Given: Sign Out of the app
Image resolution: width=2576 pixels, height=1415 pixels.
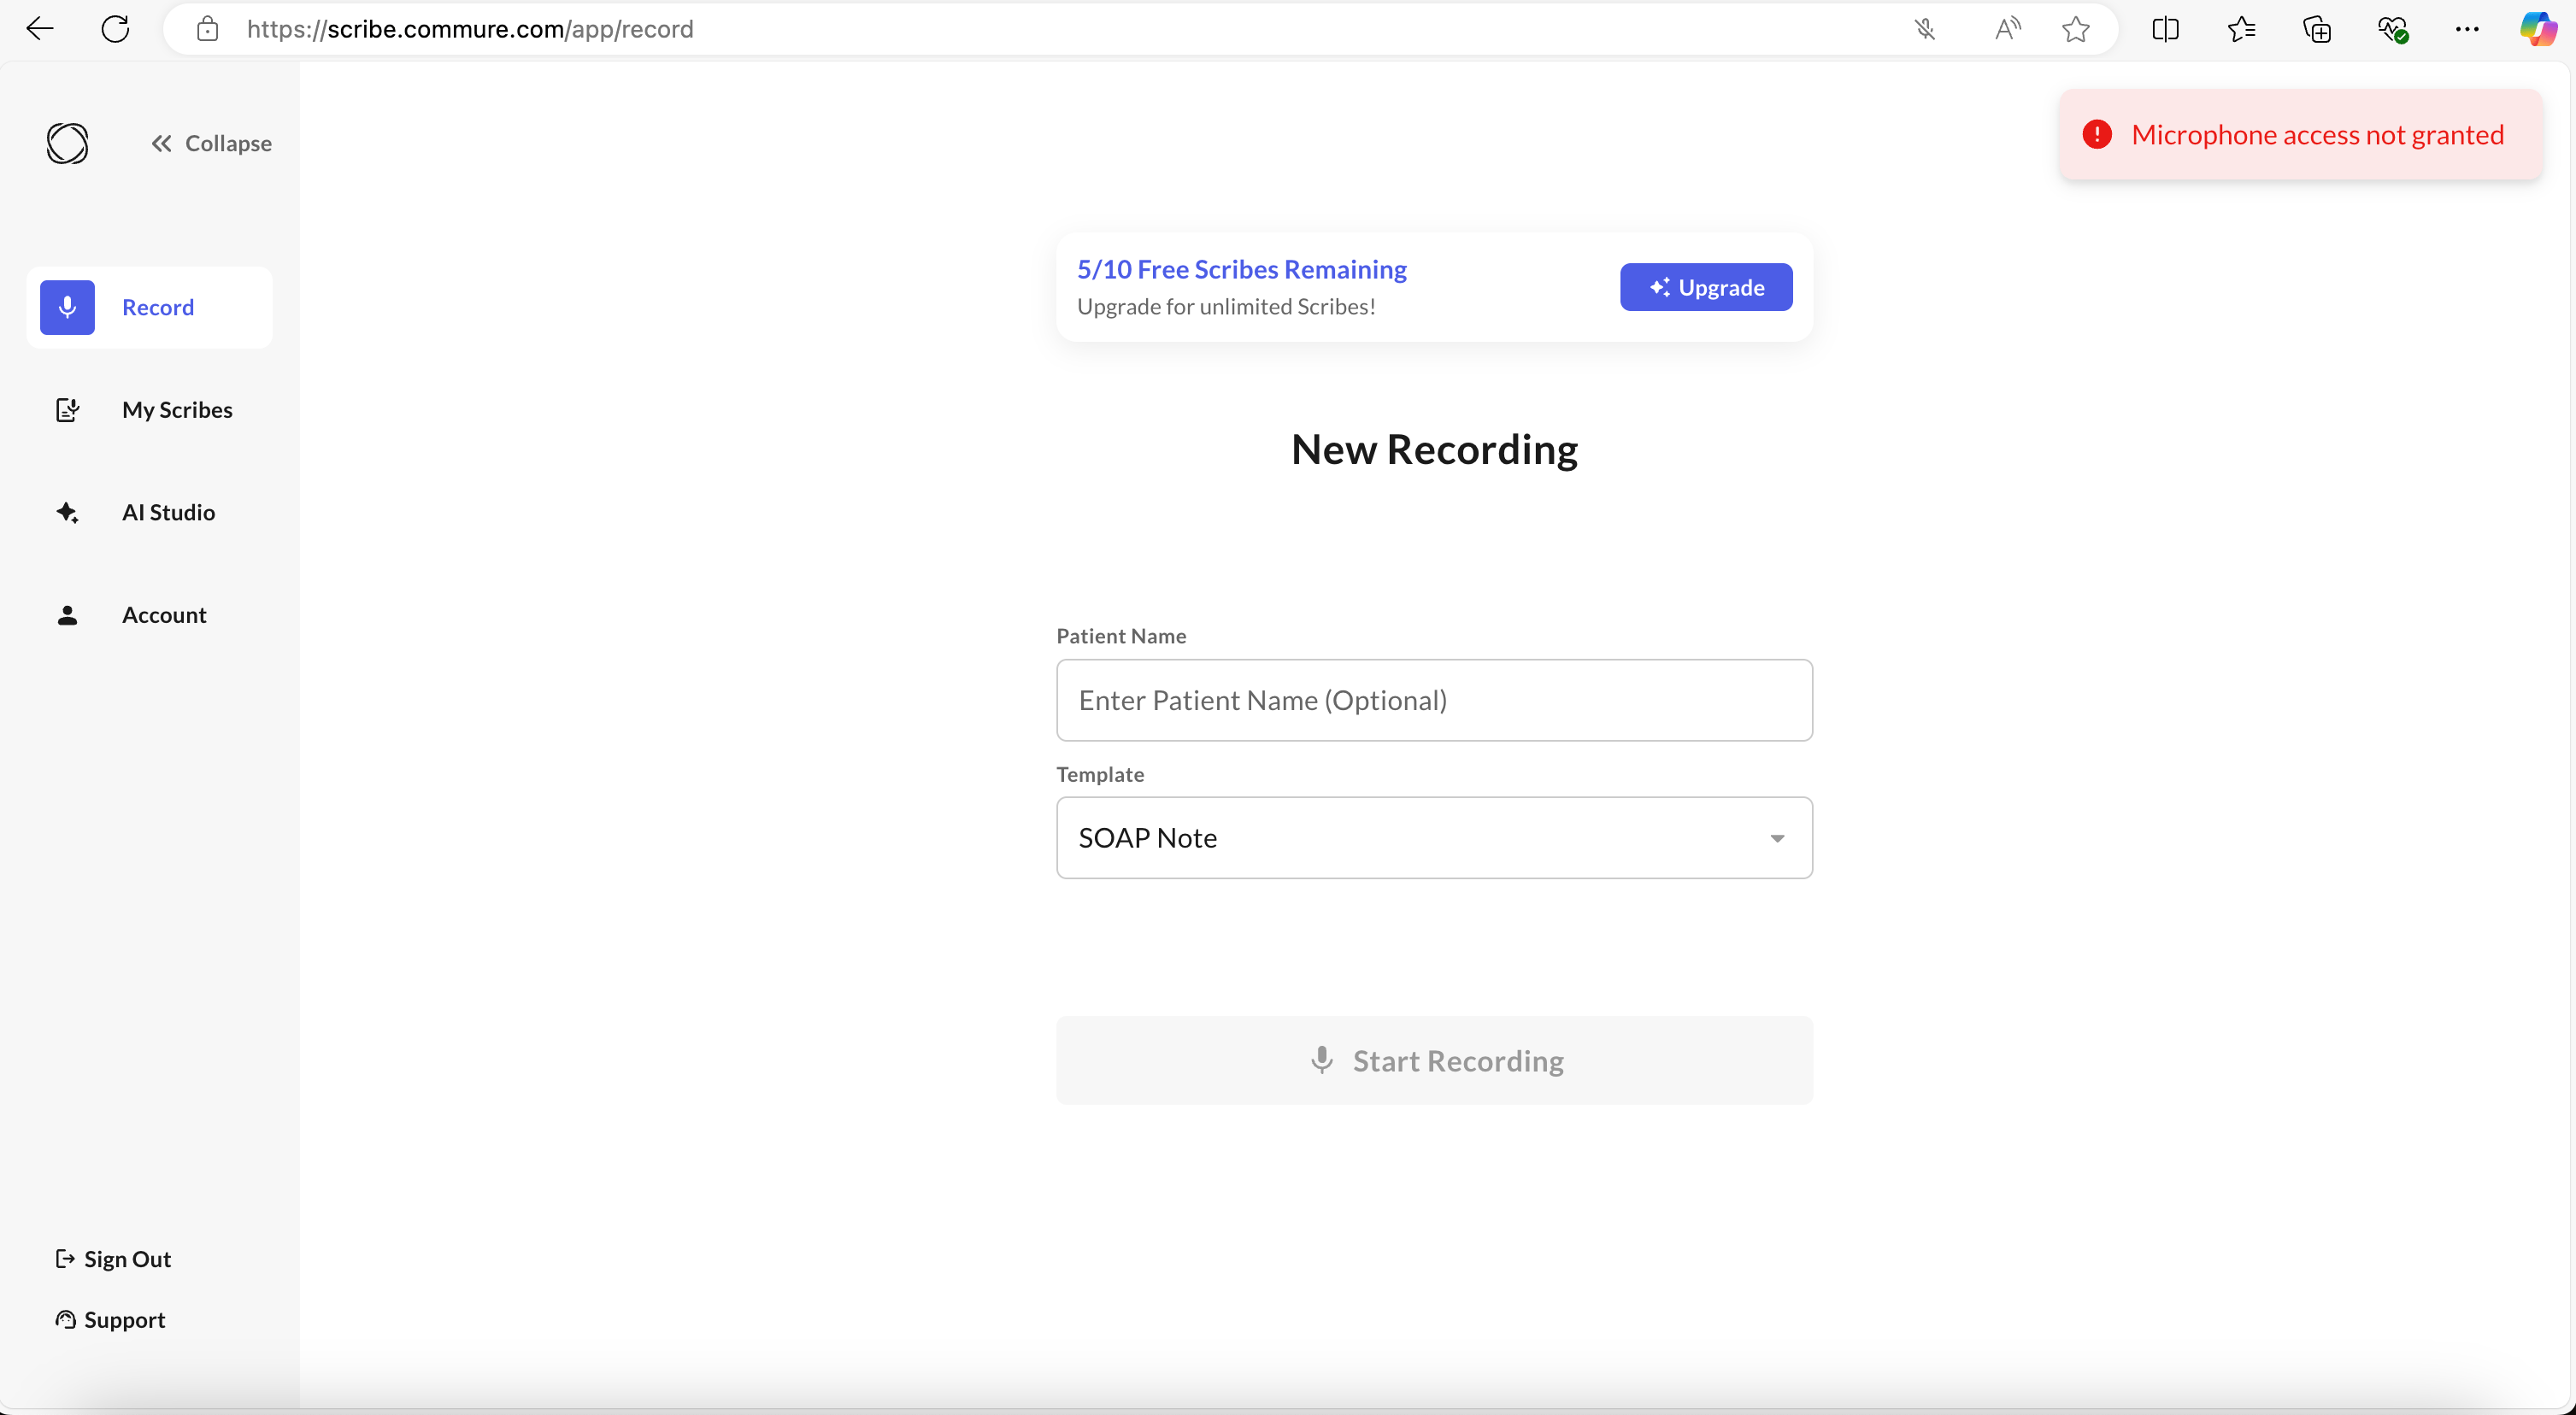Looking at the screenshot, I should click(113, 1259).
